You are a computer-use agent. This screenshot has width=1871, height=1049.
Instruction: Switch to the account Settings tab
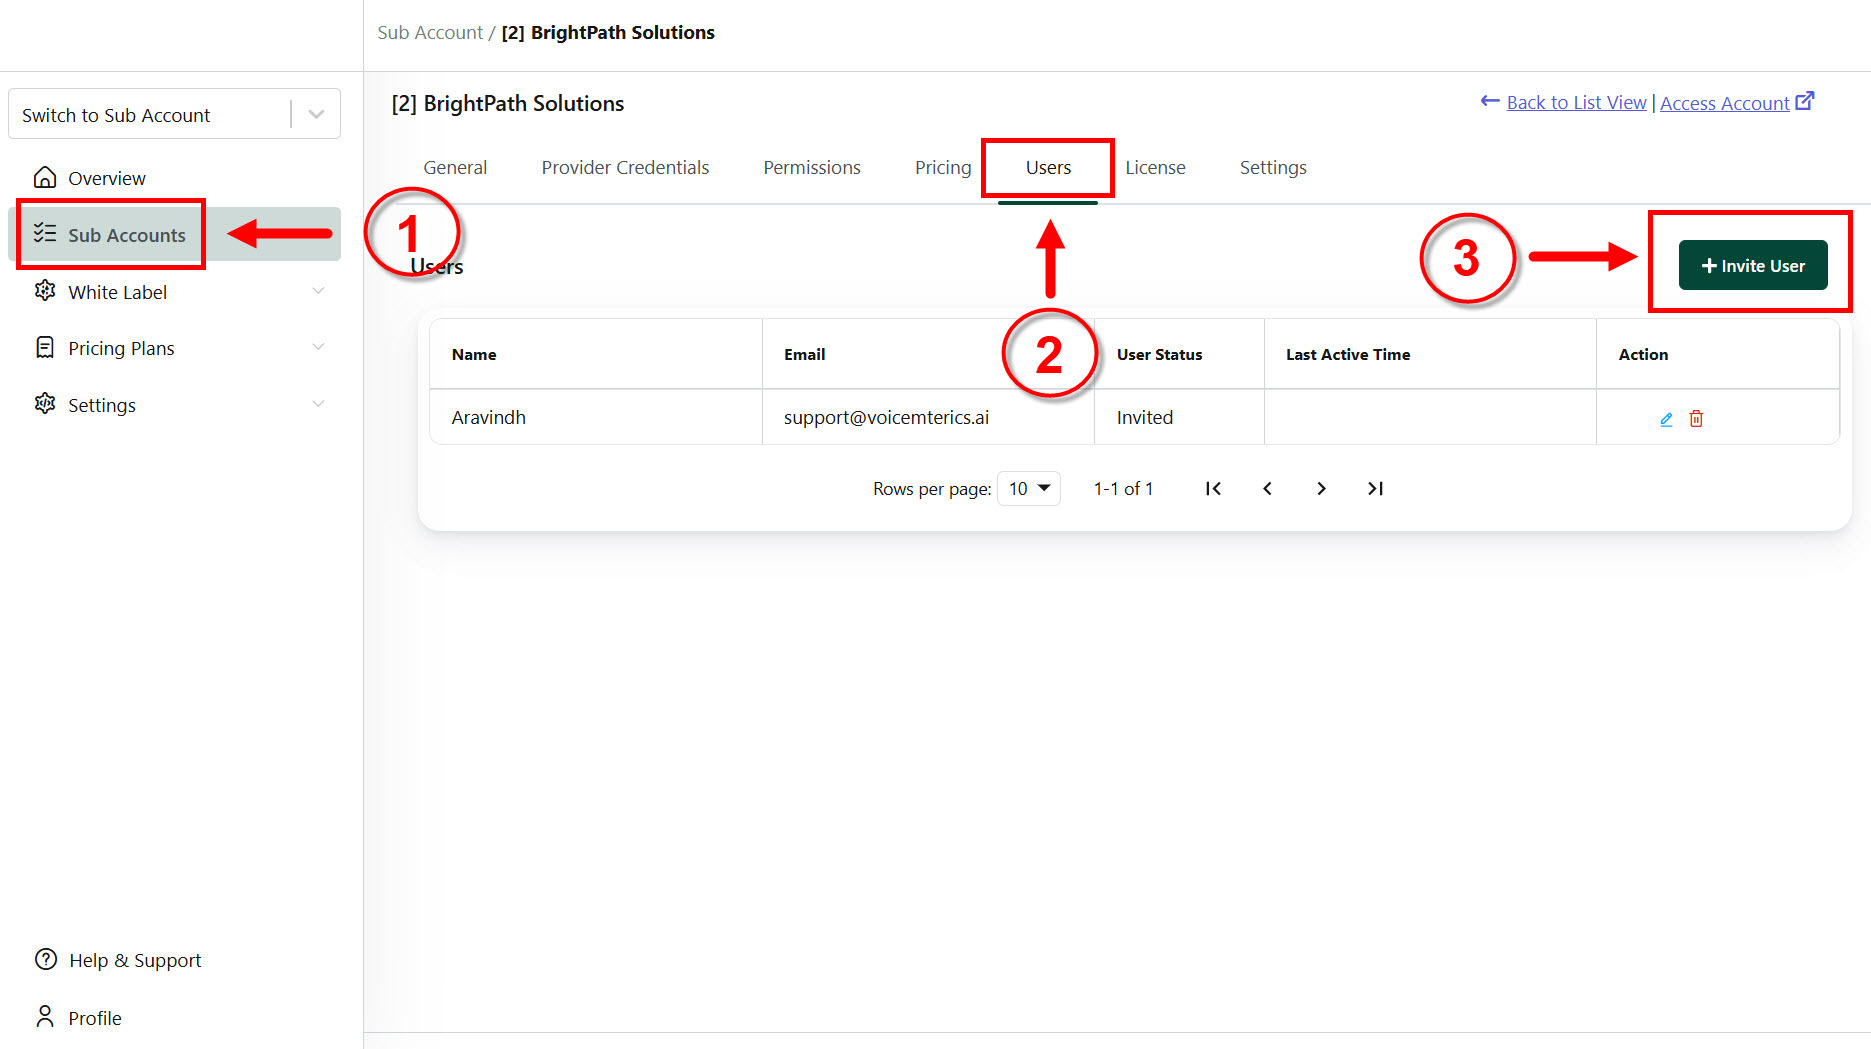(x=1273, y=167)
